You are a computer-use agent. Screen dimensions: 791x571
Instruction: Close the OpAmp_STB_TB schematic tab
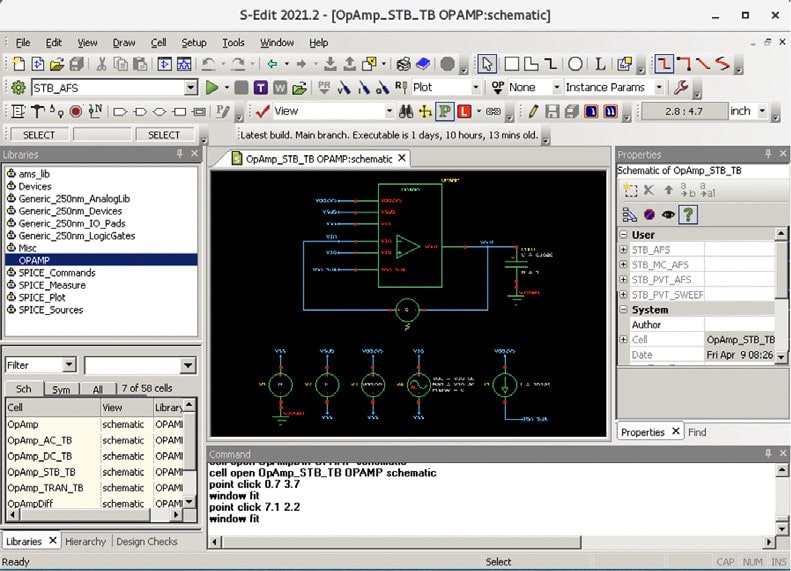tap(402, 158)
